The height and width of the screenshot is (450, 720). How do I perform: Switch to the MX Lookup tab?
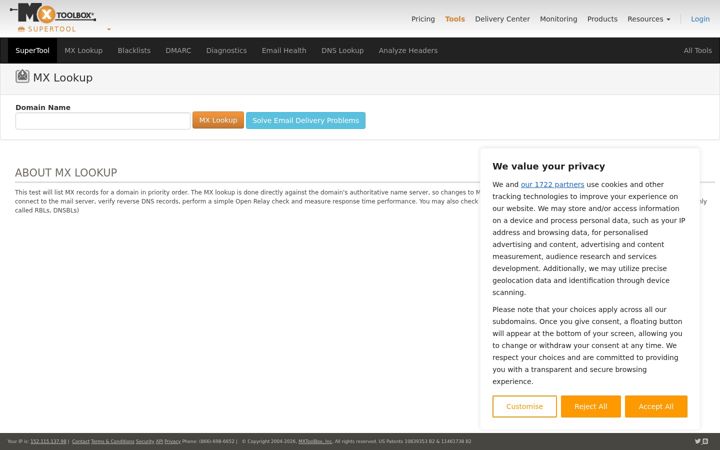pos(83,51)
